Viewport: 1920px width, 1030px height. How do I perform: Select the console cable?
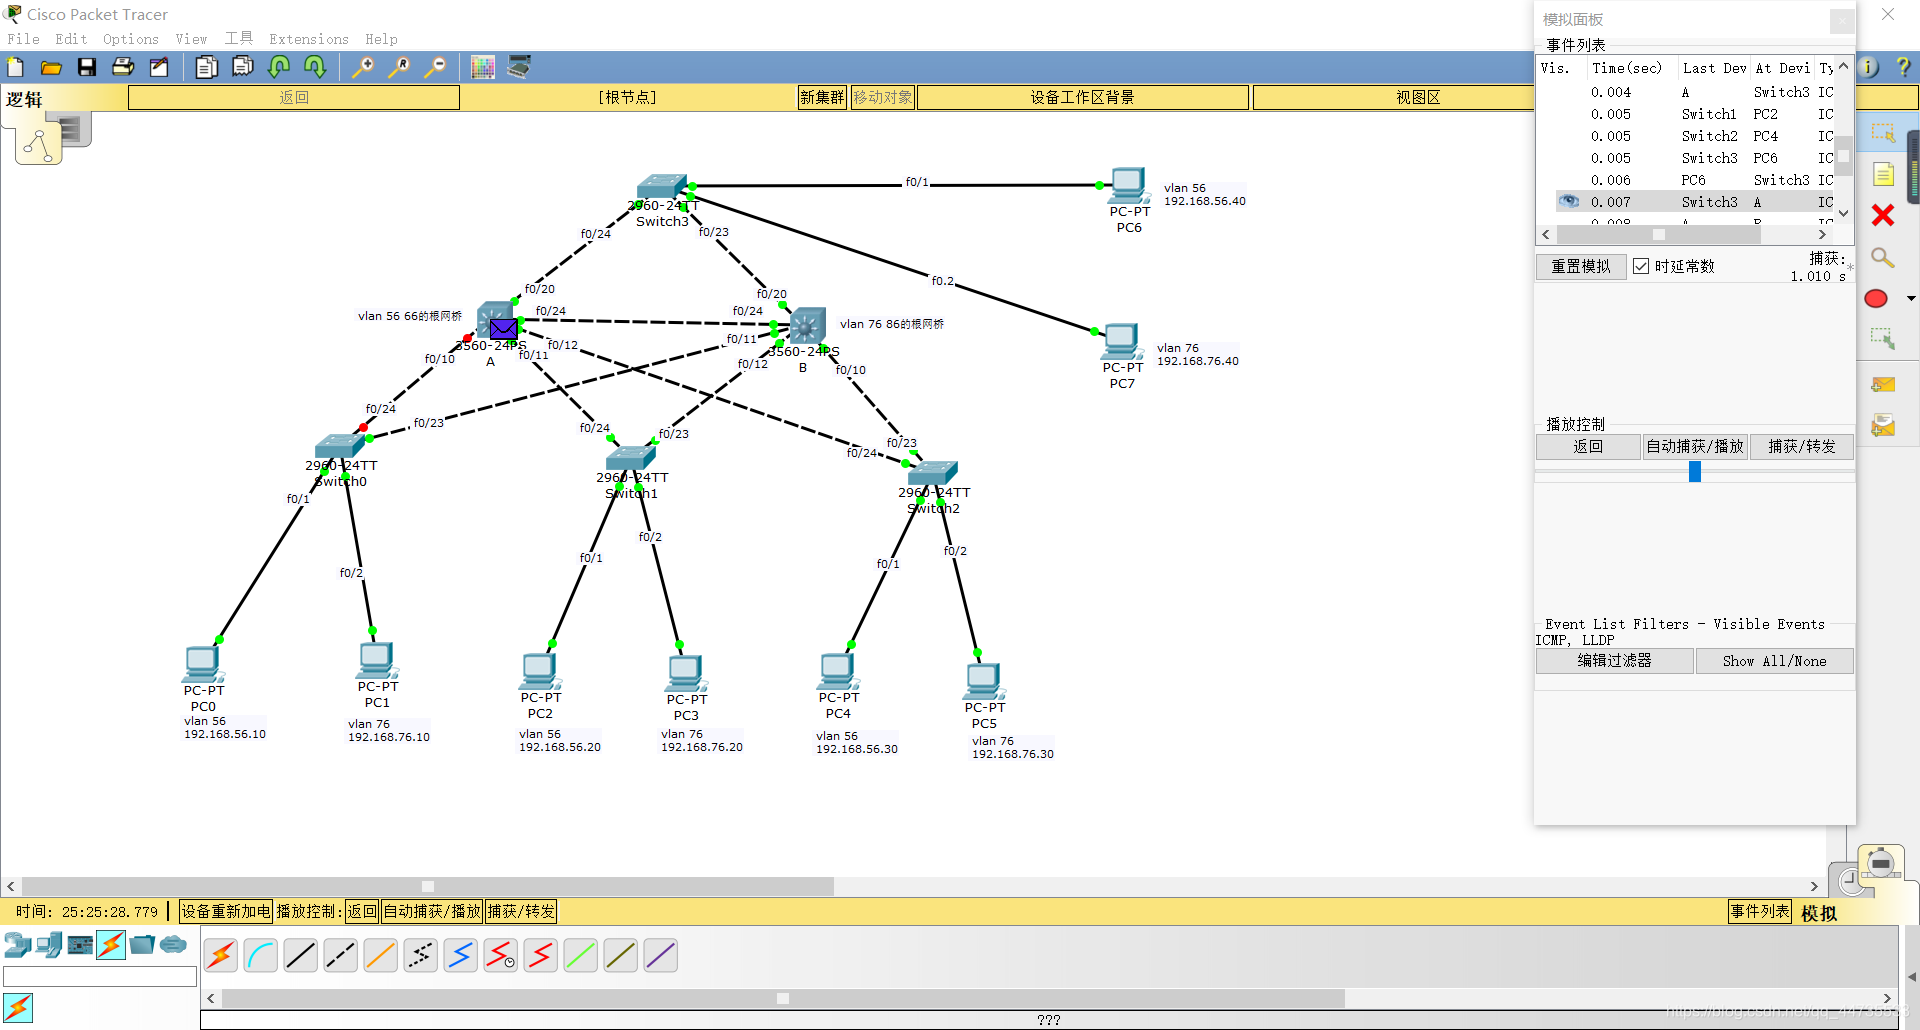(x=261, y=956)
